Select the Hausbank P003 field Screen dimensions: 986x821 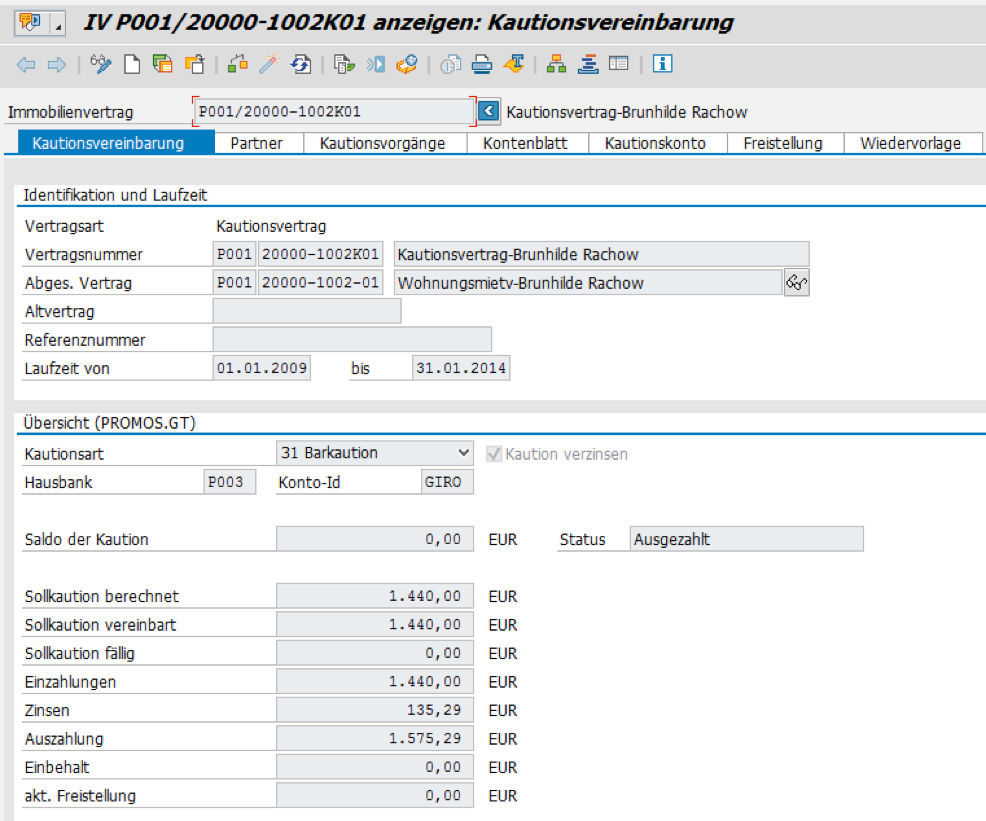tap(232, 481)
